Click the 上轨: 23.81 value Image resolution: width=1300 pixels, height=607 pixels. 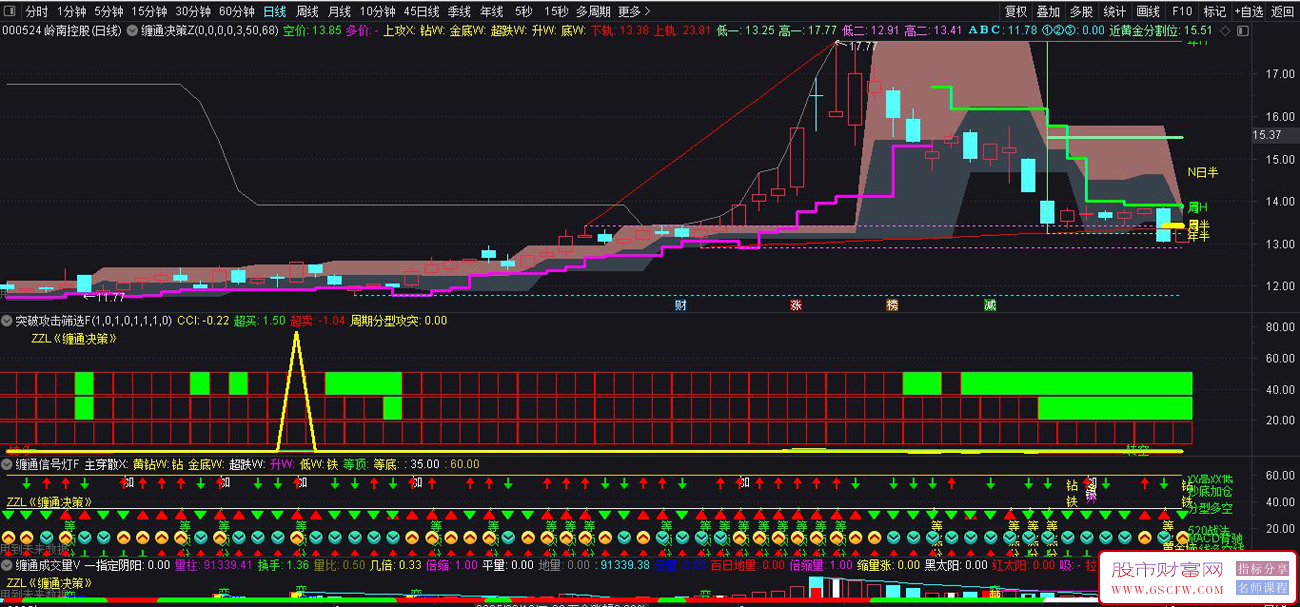[x=682, y=30]
